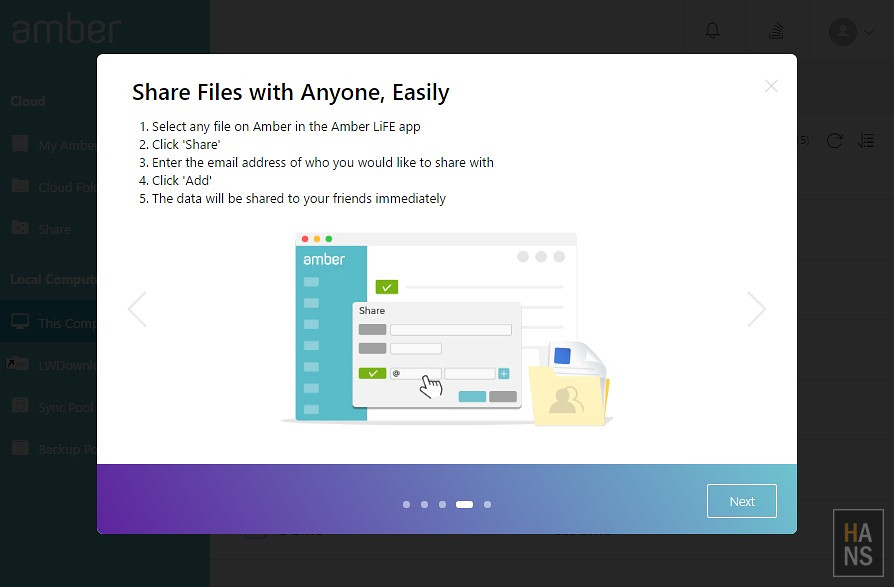
Task: Click the Next button in the dialog
Action: 741,501
